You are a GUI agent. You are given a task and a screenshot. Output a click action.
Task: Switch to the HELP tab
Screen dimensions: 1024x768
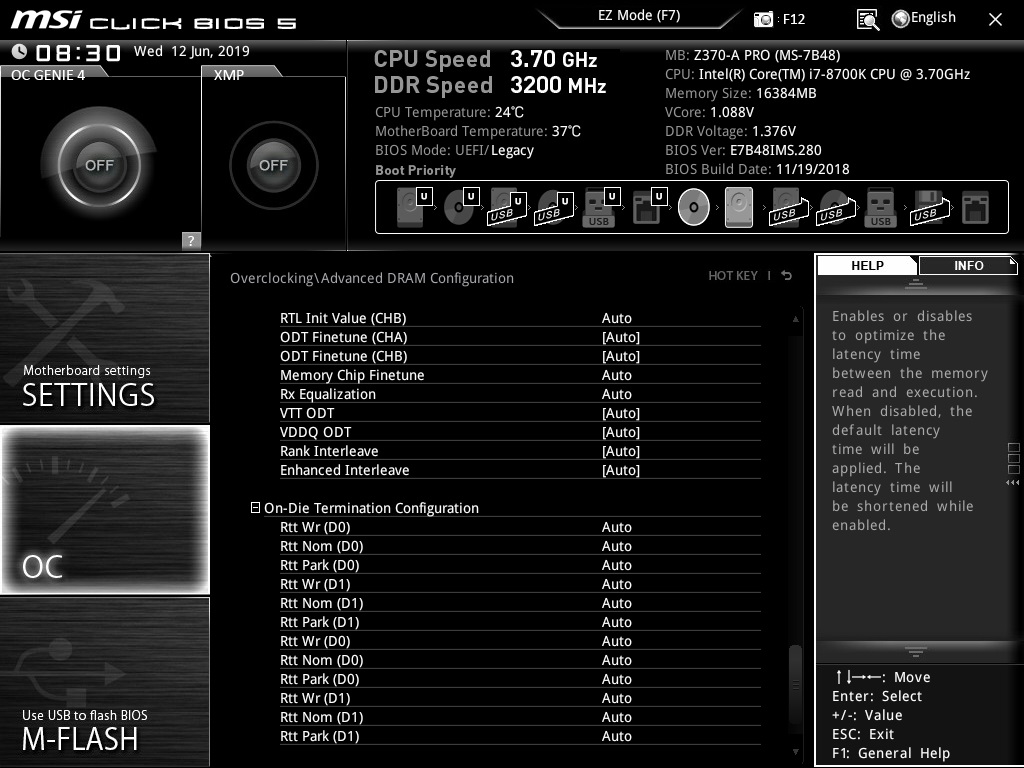click(867, 266)
